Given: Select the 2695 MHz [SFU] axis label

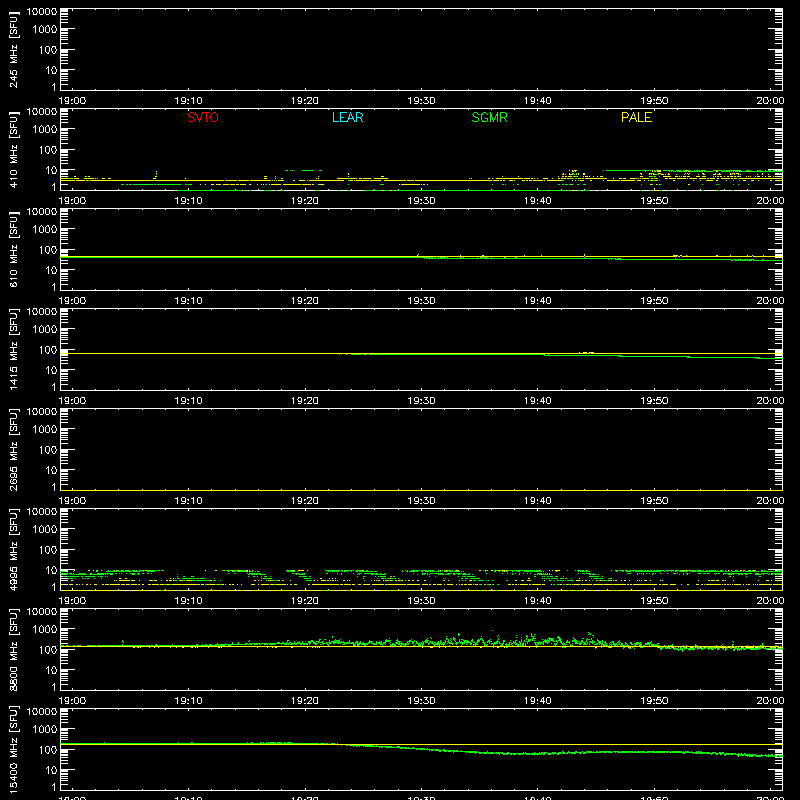Looking at the screenshot, I should pos(13,449).
